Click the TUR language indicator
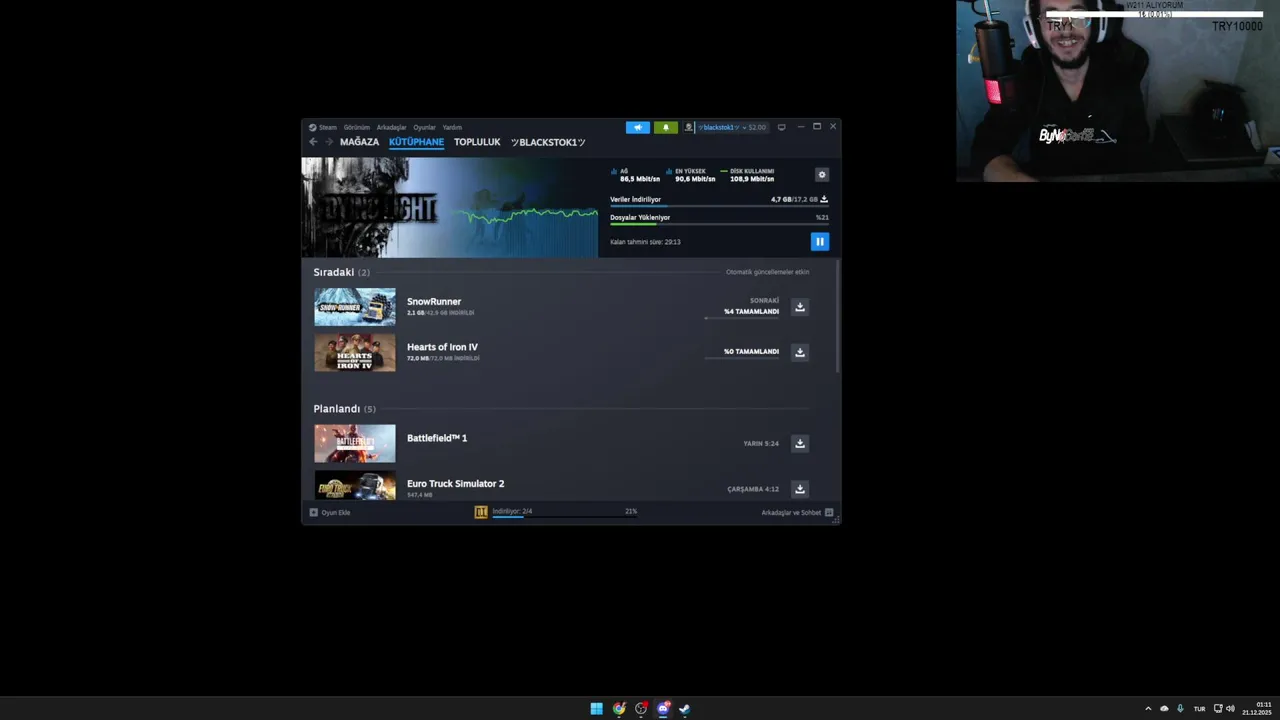 [1199, 709]
